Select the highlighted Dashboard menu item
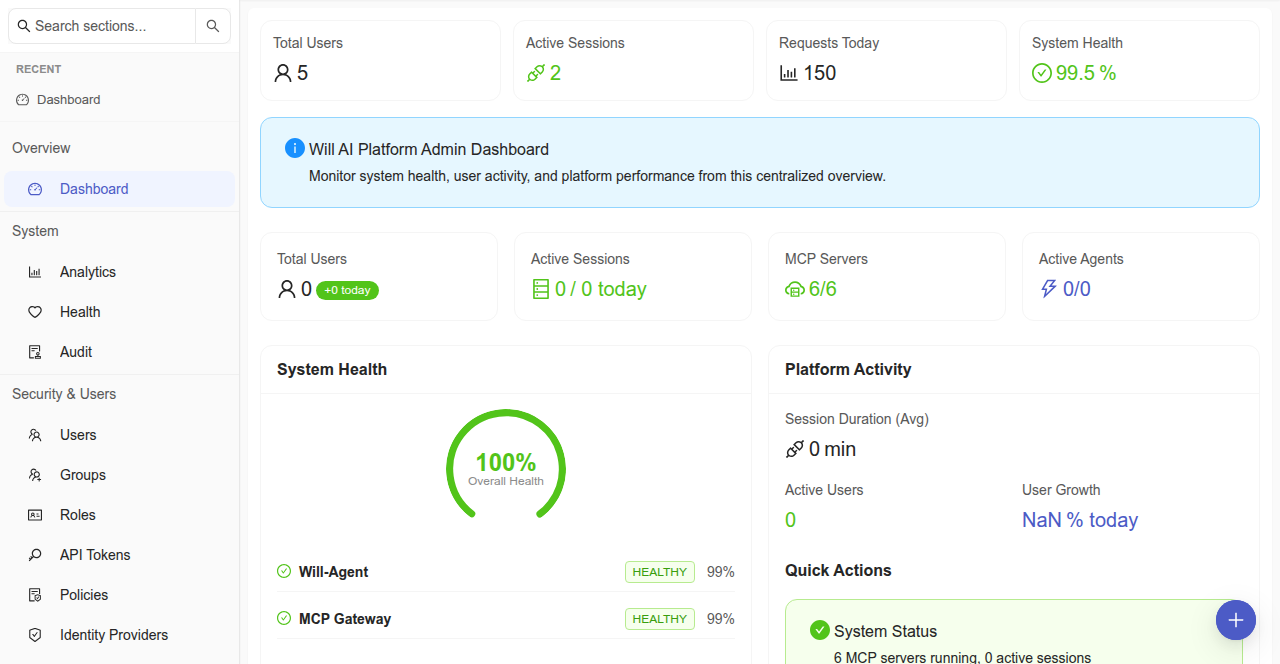The width and height of the screenshot is (1280, 664). coord(120,189)
